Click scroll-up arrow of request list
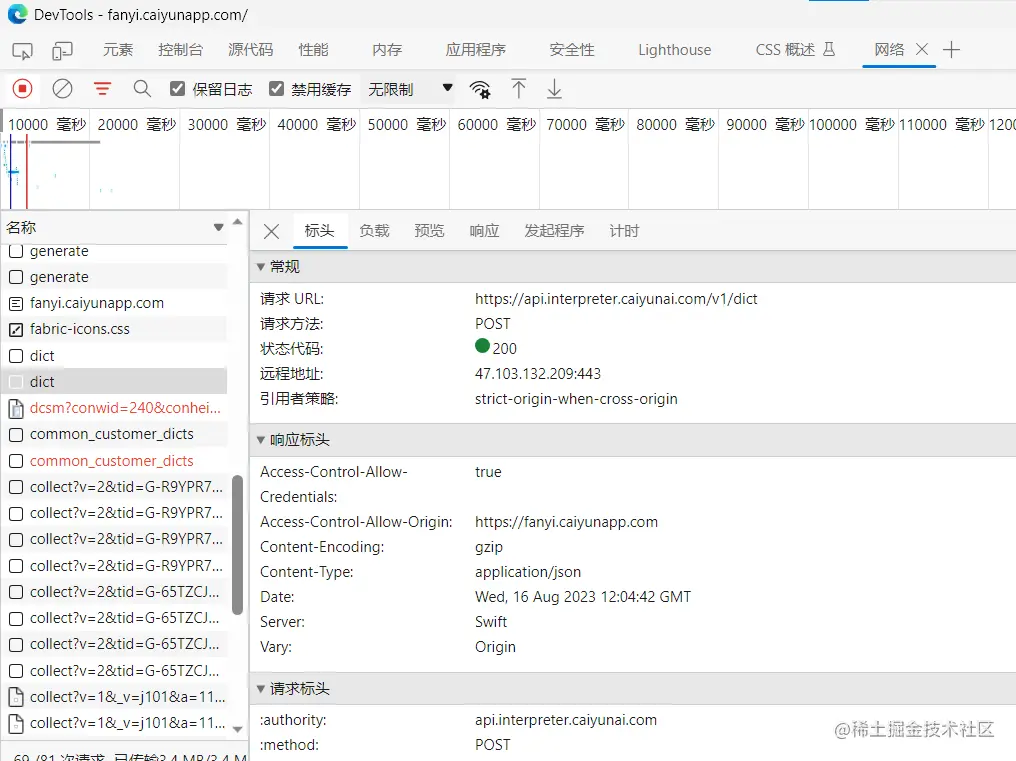This screenshot has height=761, width=1016. coord(238,222)
